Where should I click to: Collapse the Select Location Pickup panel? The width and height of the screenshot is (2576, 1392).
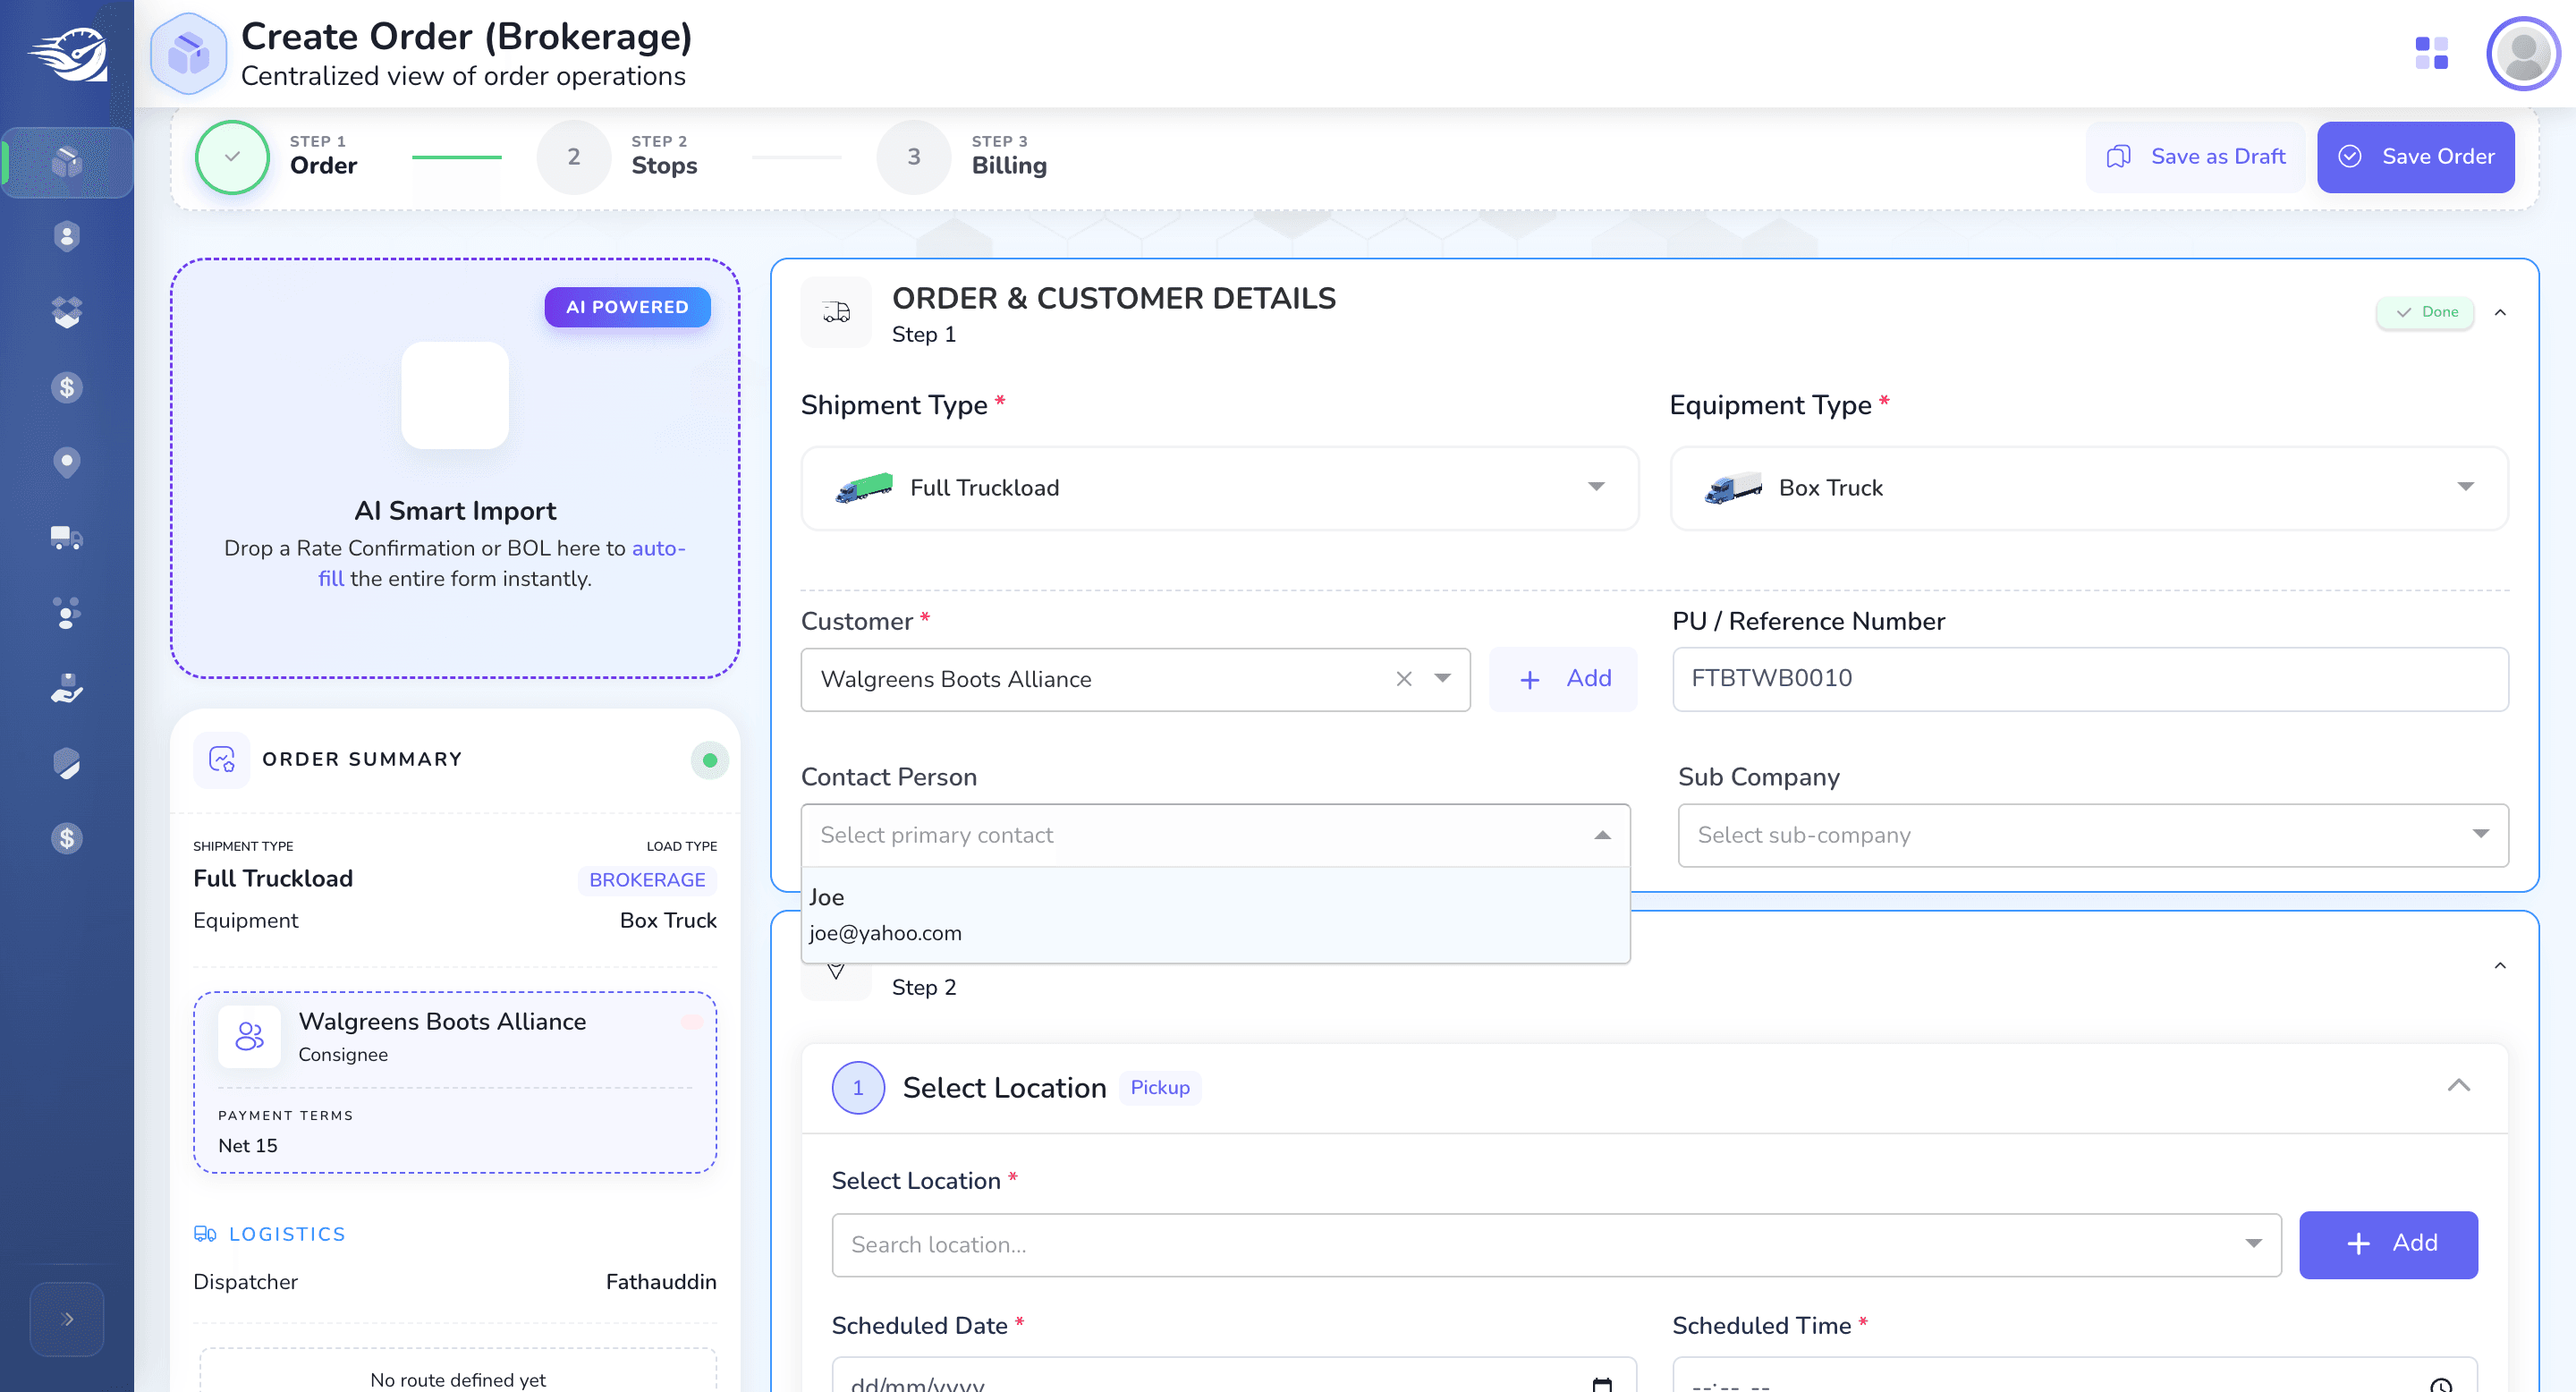pos(2458,1086)
